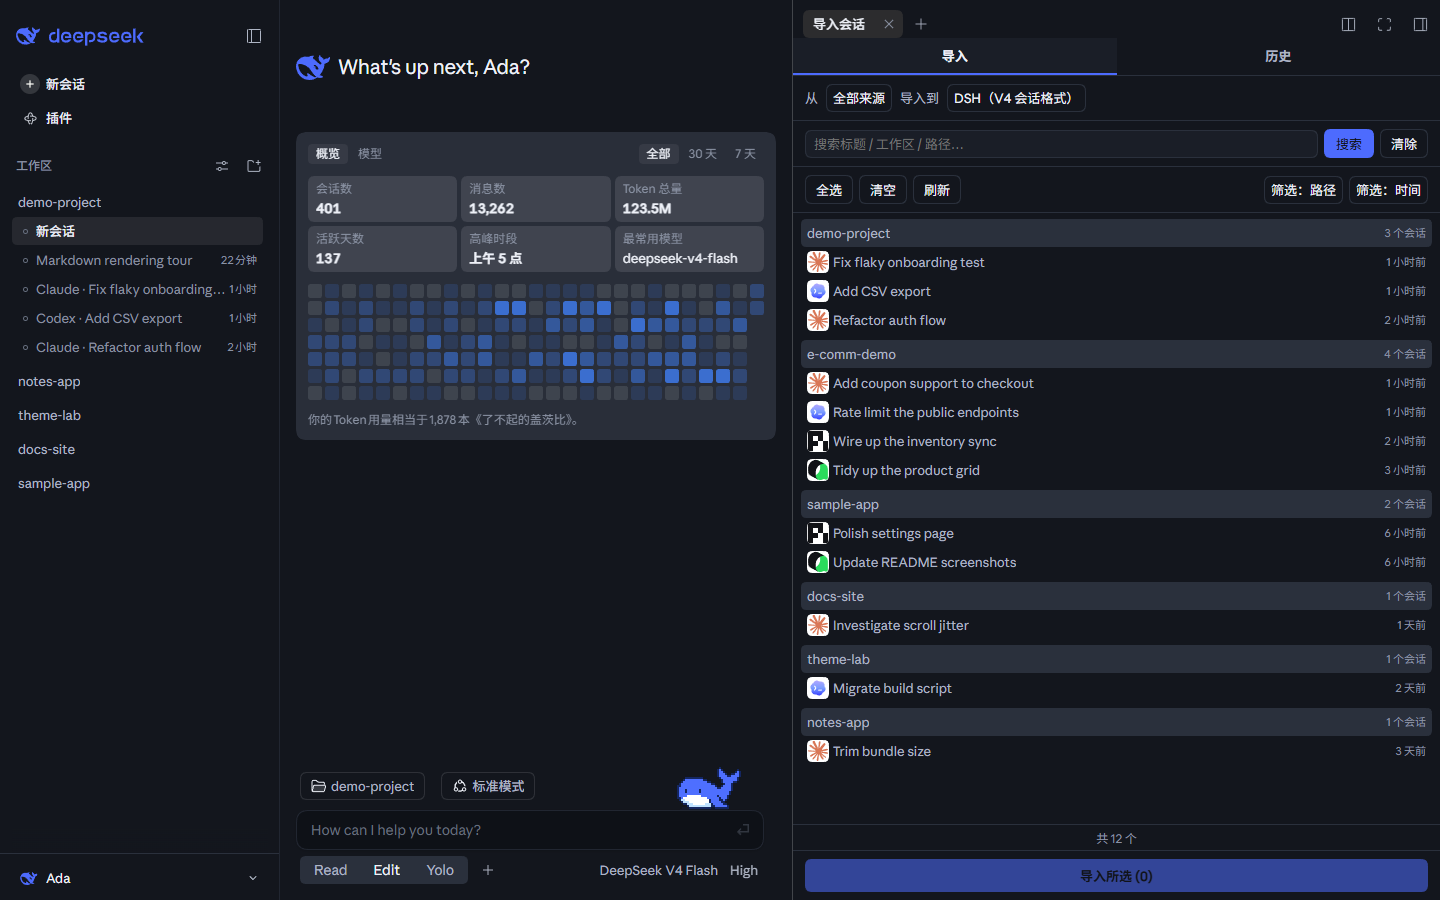Click 清空 button
Image resolution: width=1440 pixels, height=900 pixels.
(883, 190)
